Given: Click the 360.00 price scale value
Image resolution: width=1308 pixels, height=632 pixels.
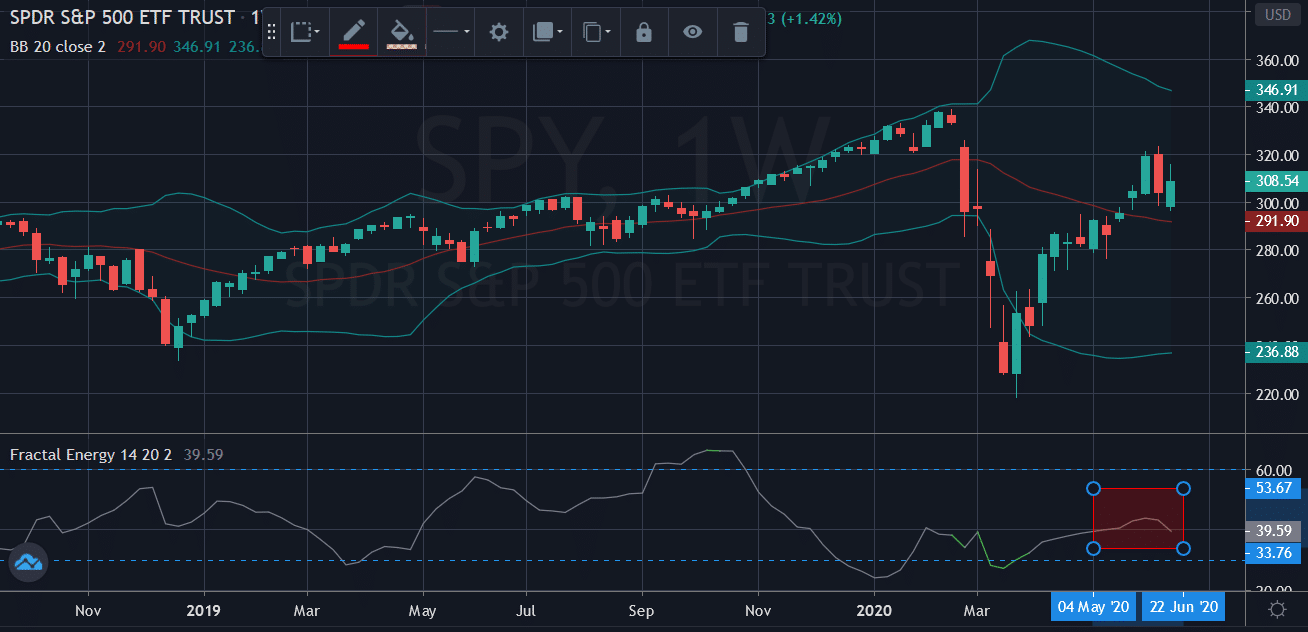Looking at the screenshot, I should point(1277,60).
